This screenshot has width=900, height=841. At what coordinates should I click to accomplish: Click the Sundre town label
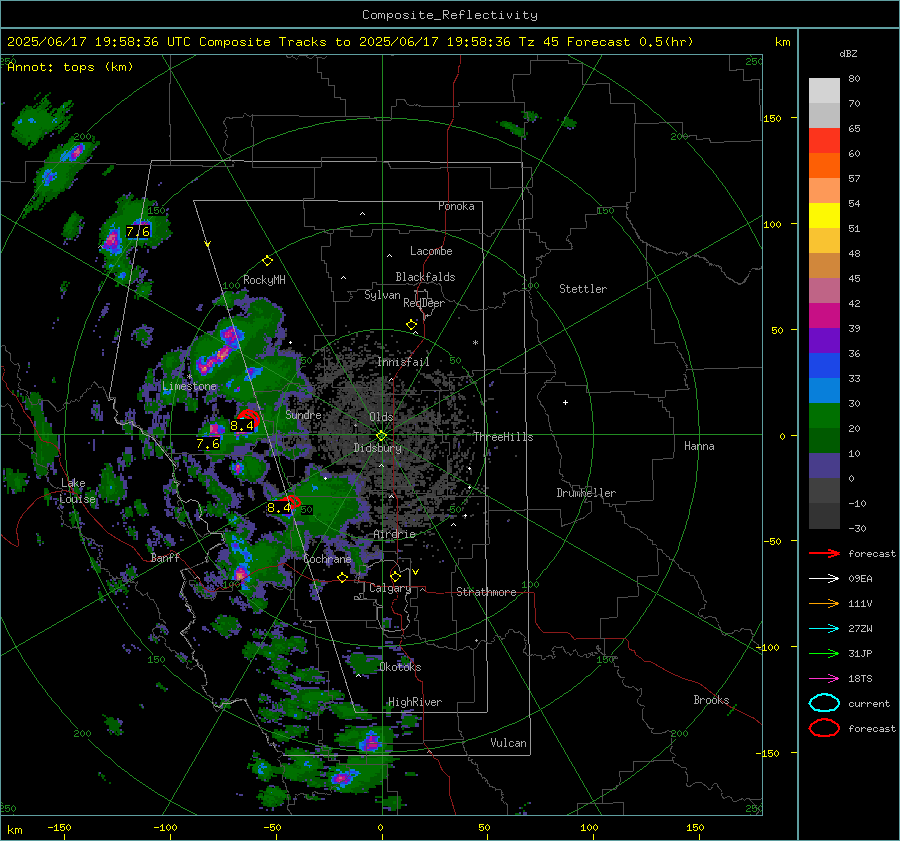pyautogui.click(x=303, y=414)
